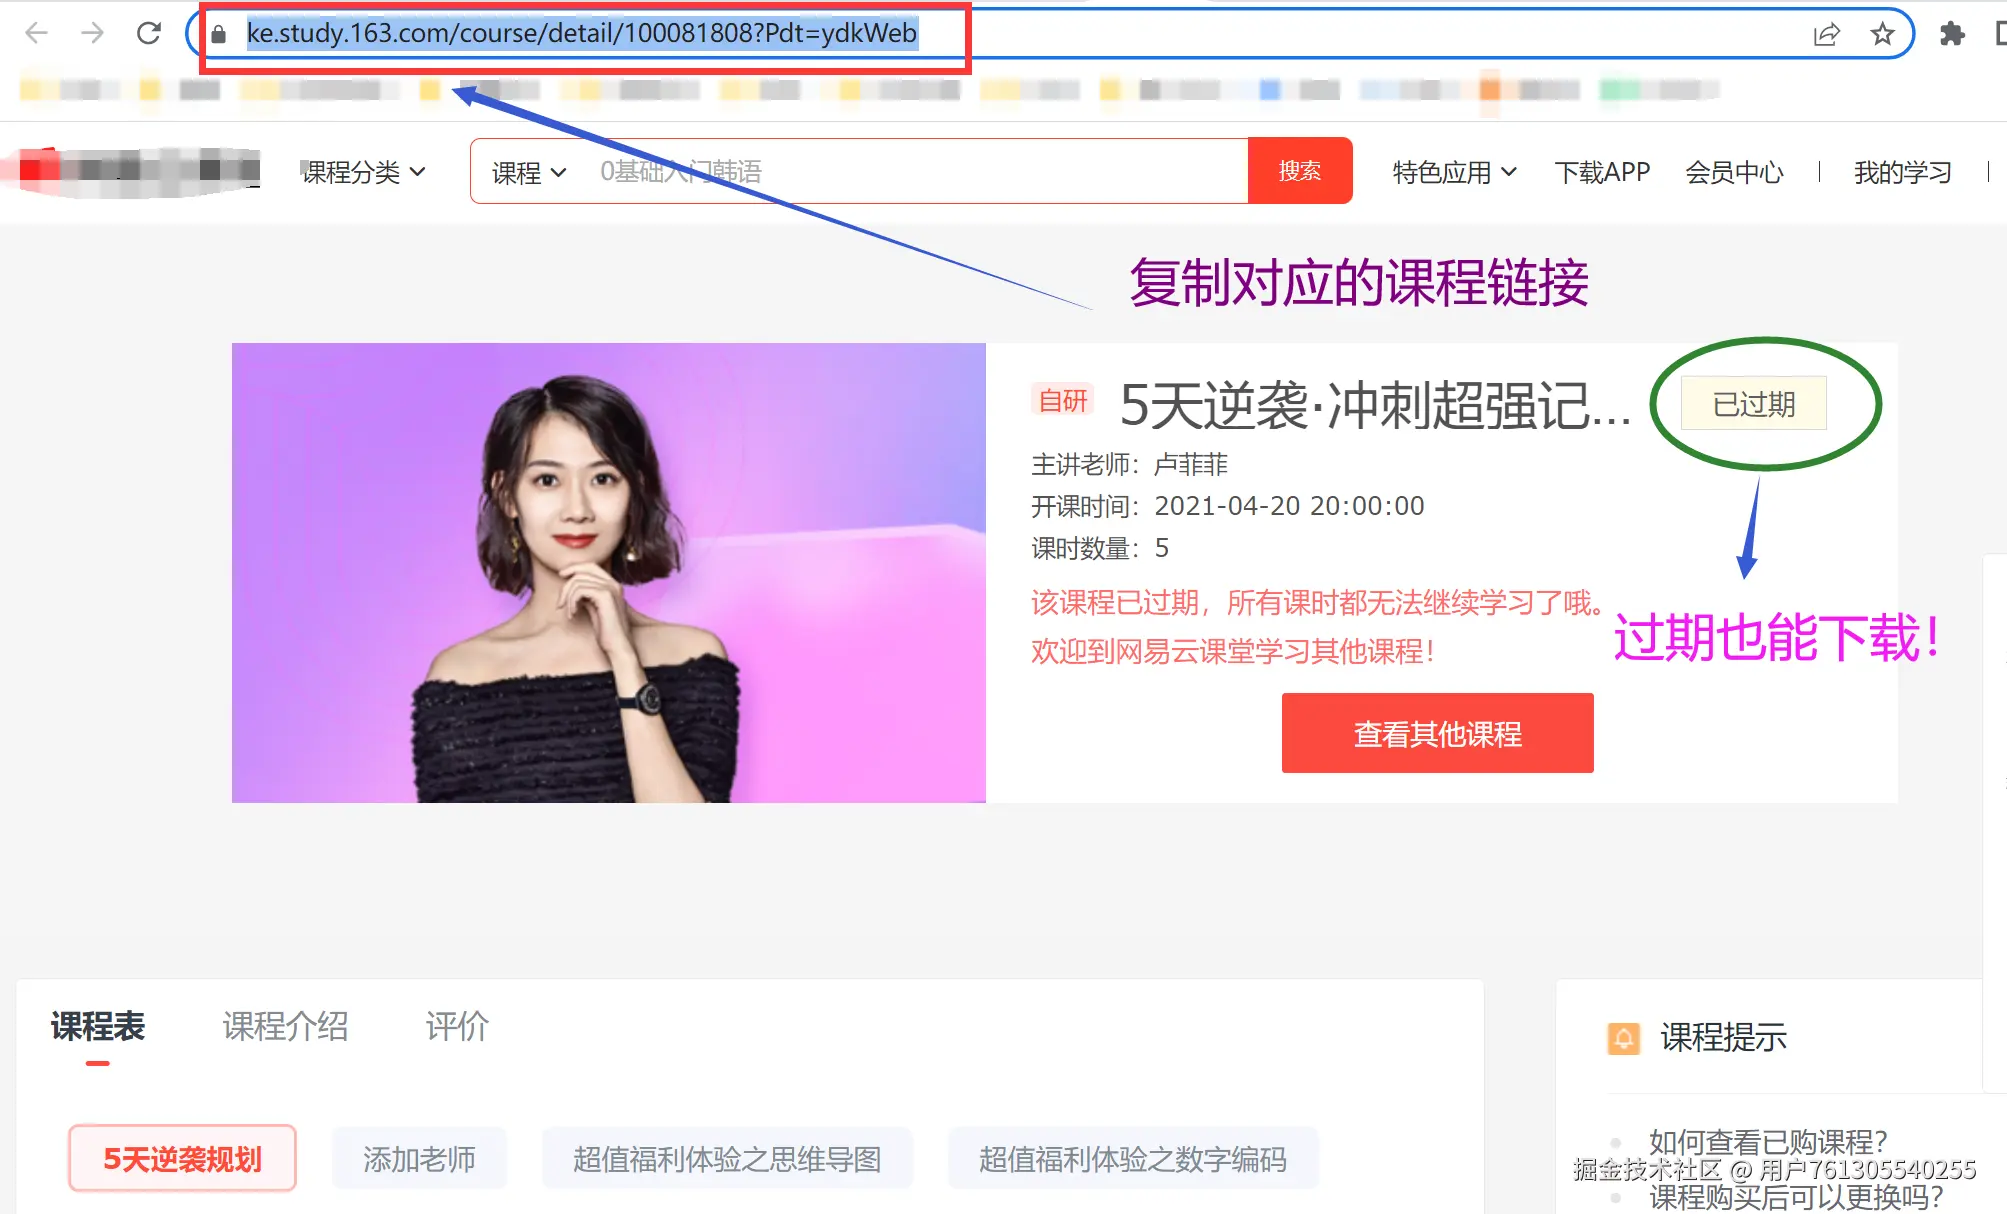Switch to the 评价 tab
Image resolution: width=2007 pixels, height=1214 pixels.
457,1026
